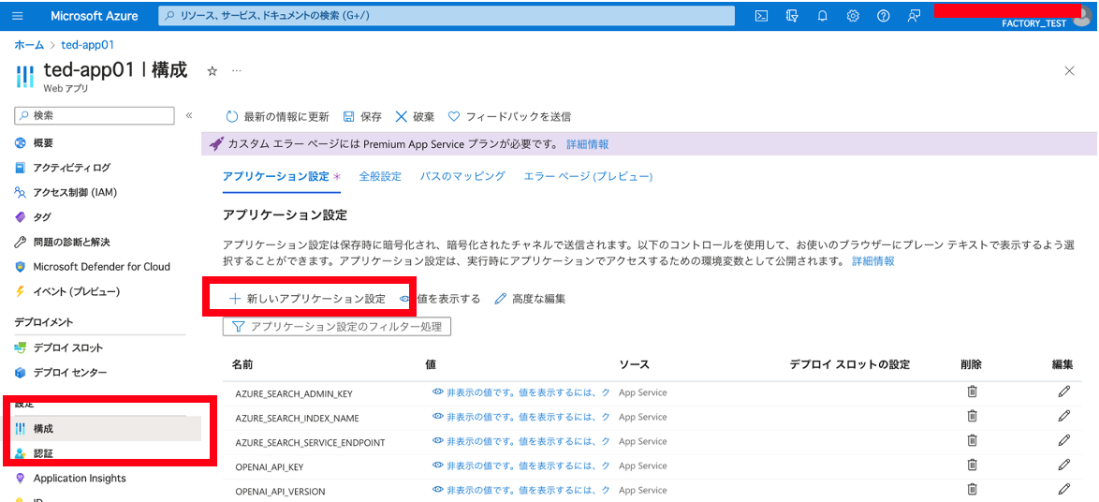Click フィードバックを送信 in the toolbar

tap(509, 116)
